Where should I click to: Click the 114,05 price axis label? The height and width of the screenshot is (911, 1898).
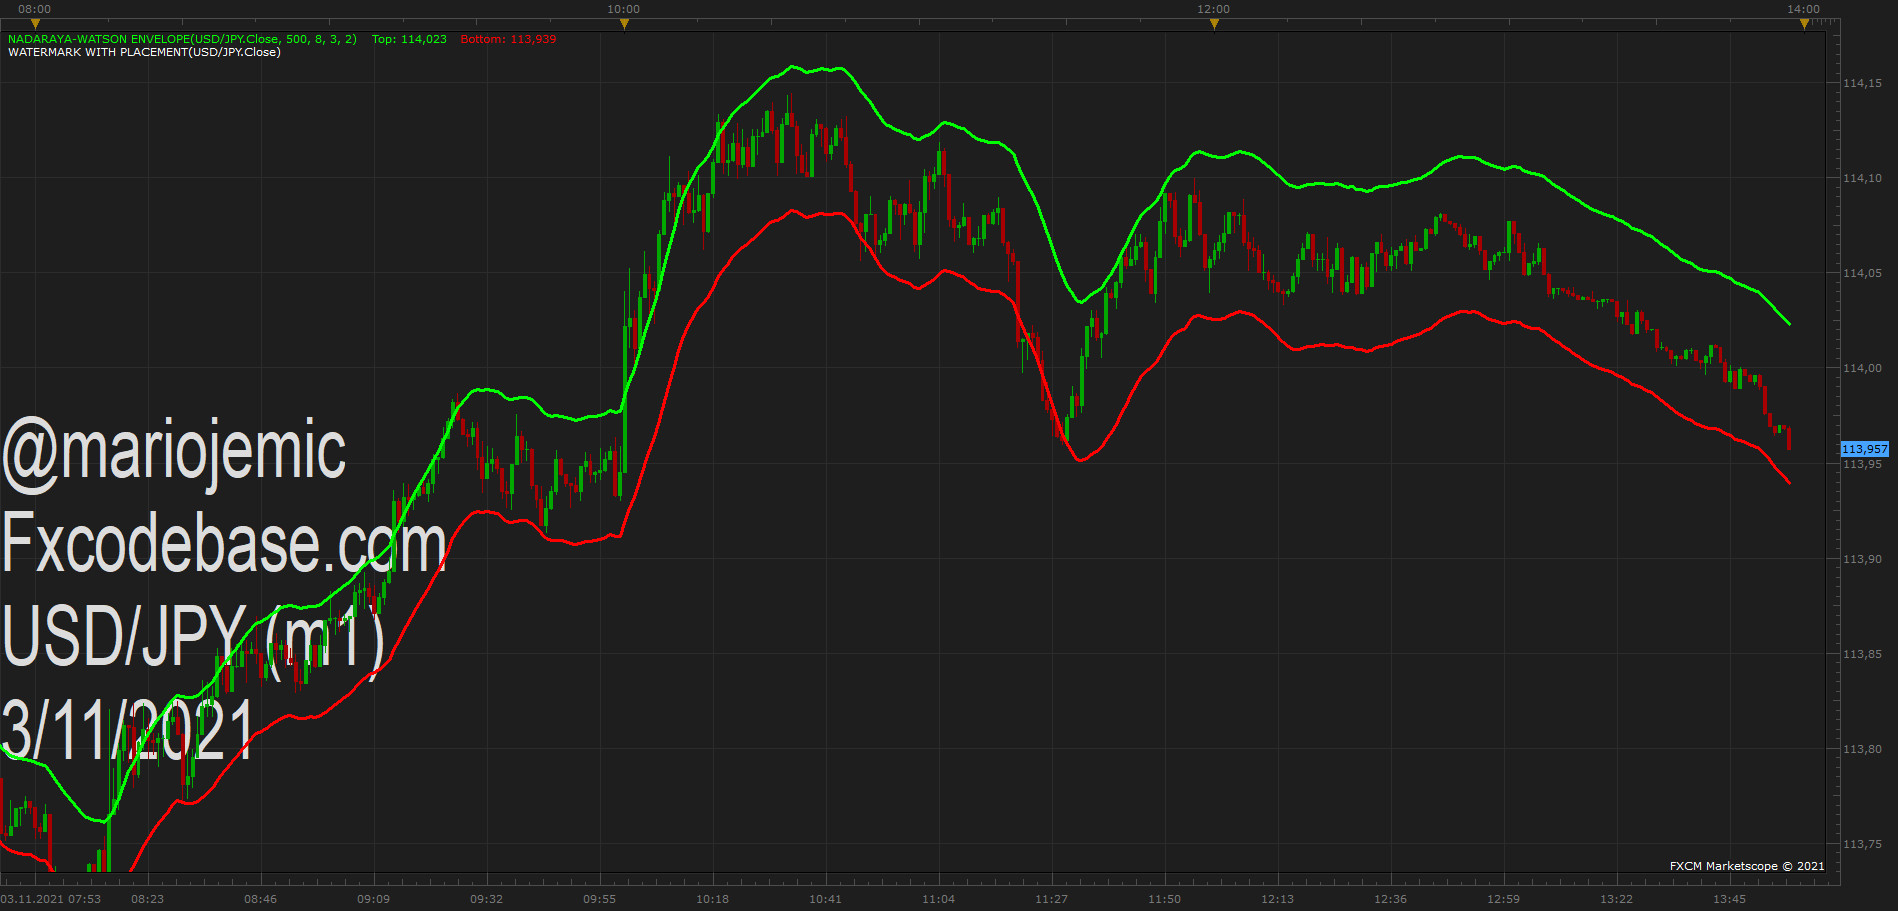pyautogui.click(x=1862, y=273)
